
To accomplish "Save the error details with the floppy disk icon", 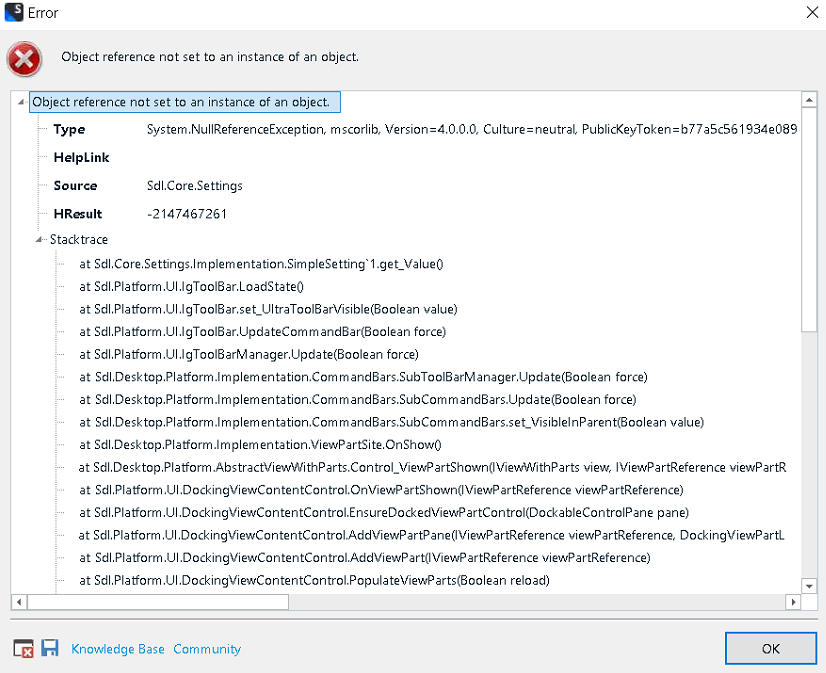I will (x=48, y=648).
